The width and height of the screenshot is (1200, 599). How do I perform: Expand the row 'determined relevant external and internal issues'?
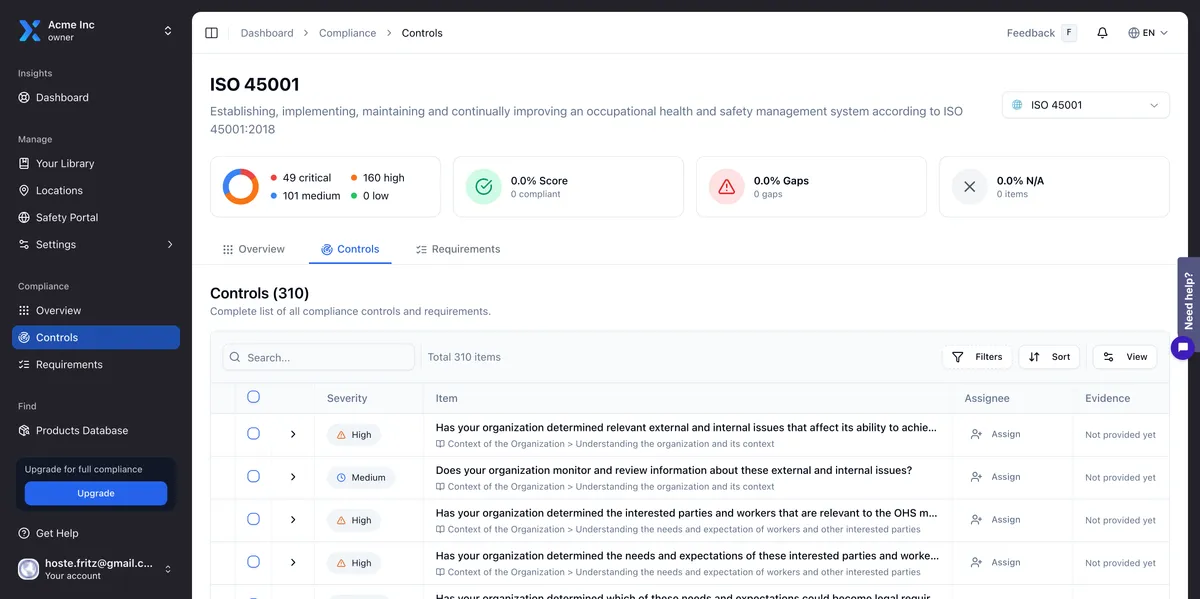point(293,434)
